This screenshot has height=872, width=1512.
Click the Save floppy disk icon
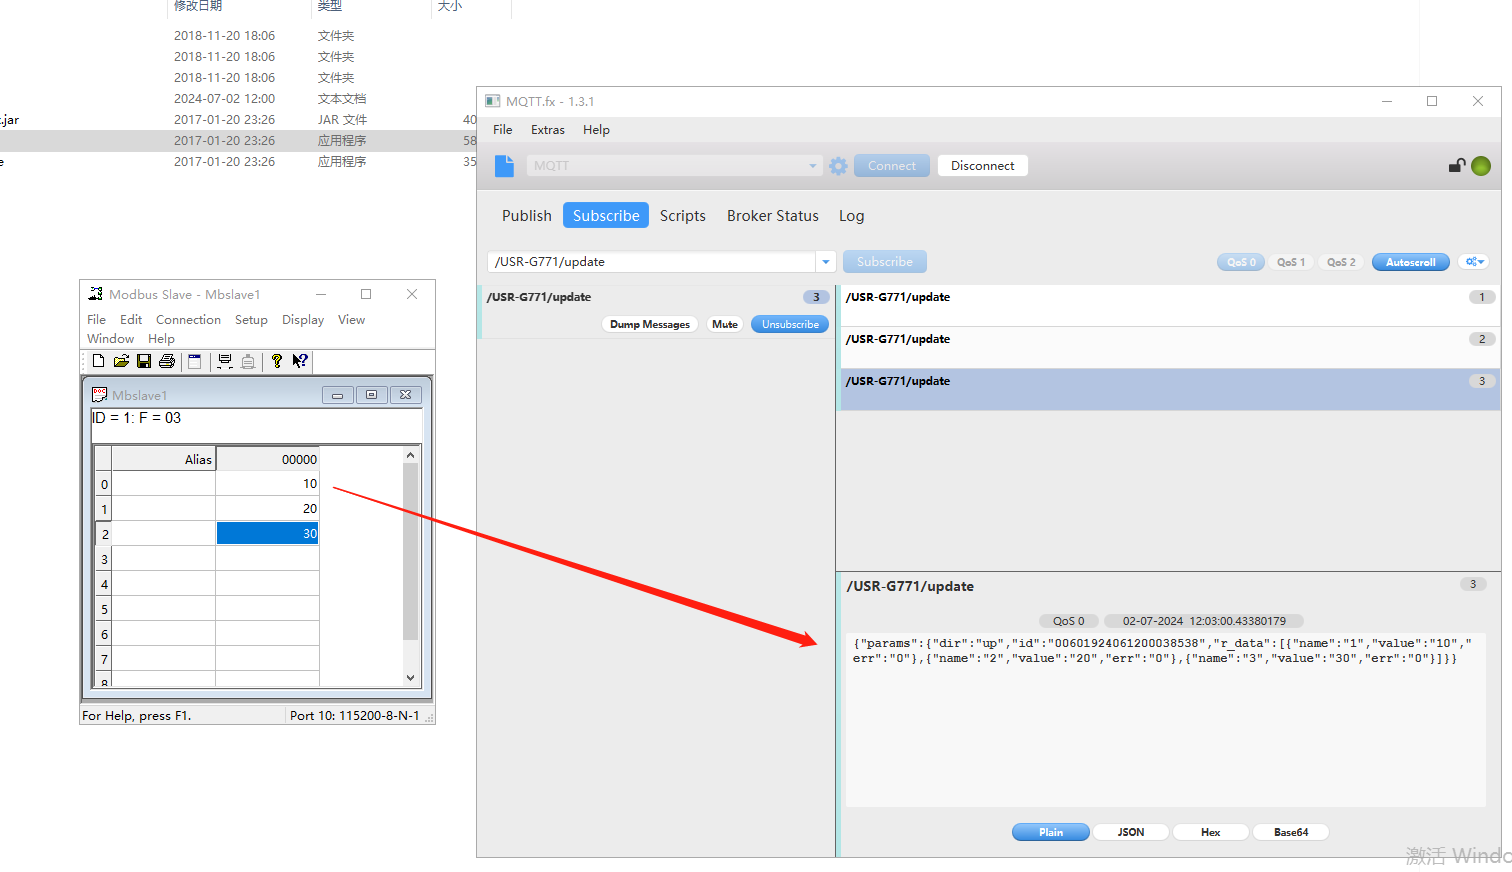[144, 361]
